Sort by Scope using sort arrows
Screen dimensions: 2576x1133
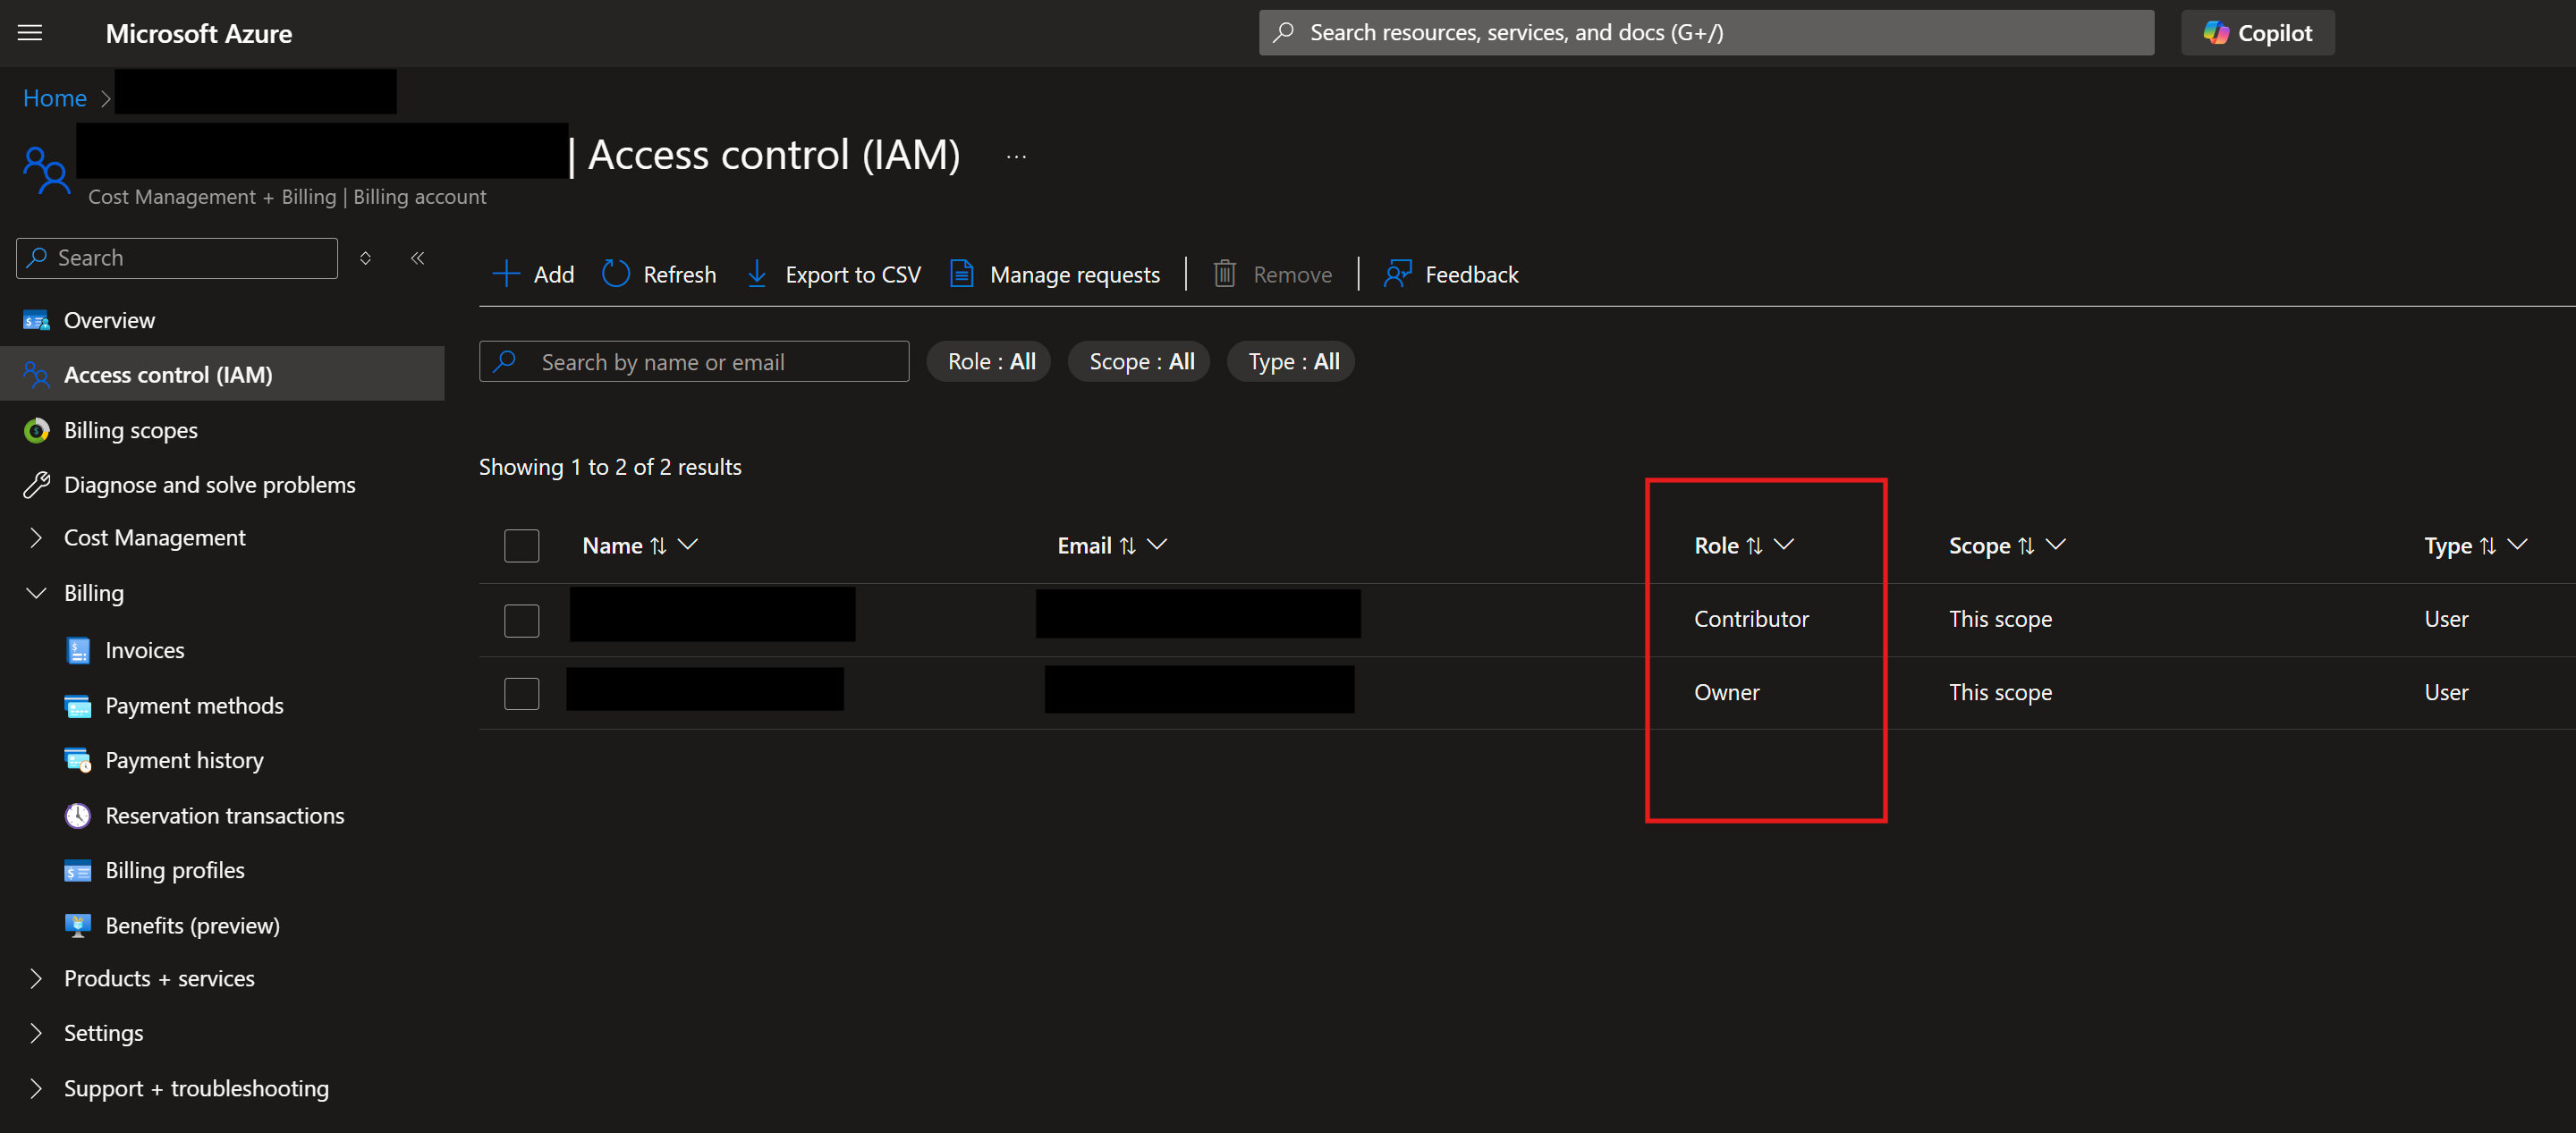[2026, 546]
